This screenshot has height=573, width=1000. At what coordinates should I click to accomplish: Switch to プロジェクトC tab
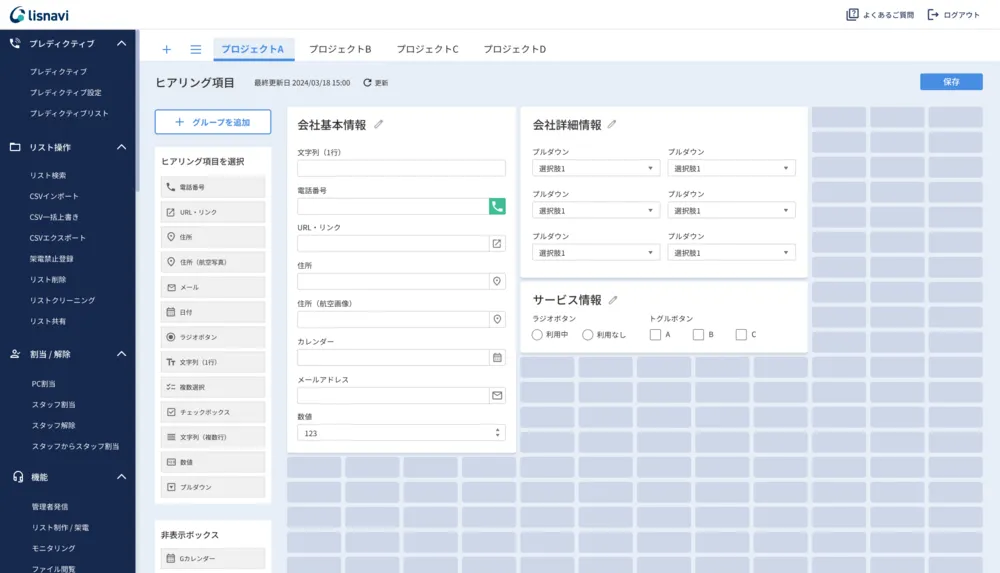coord(427,49)
